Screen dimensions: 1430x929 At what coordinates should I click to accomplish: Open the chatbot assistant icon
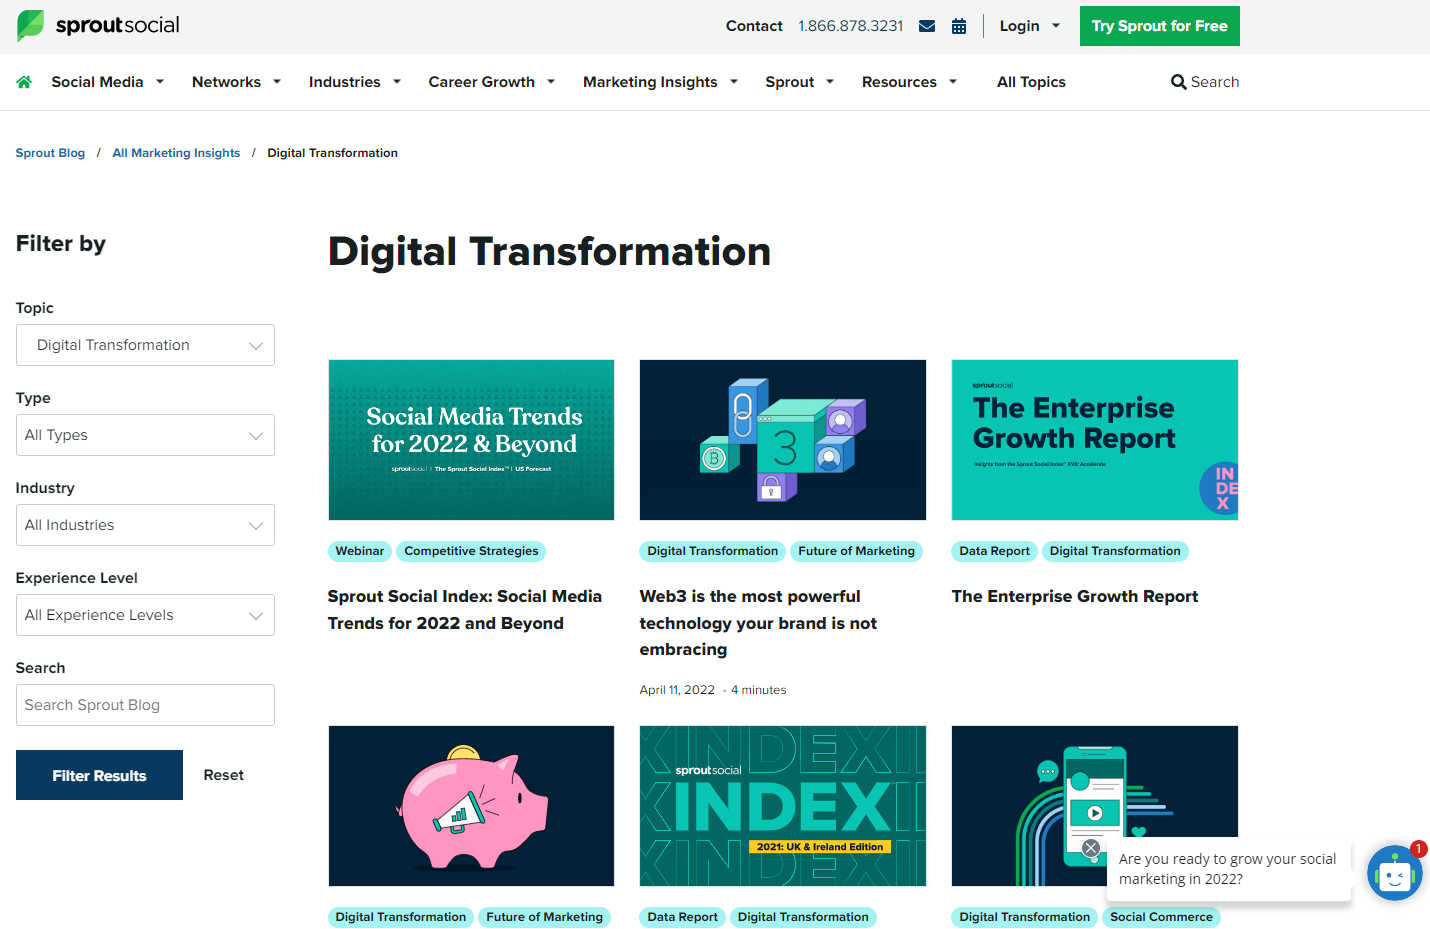pyautogui.click(x=1394, y=874)
